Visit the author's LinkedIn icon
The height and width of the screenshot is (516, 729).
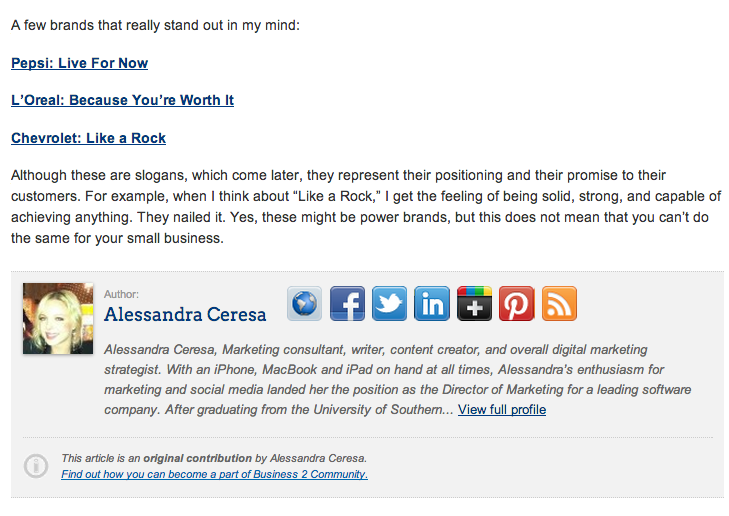(432, 304)
